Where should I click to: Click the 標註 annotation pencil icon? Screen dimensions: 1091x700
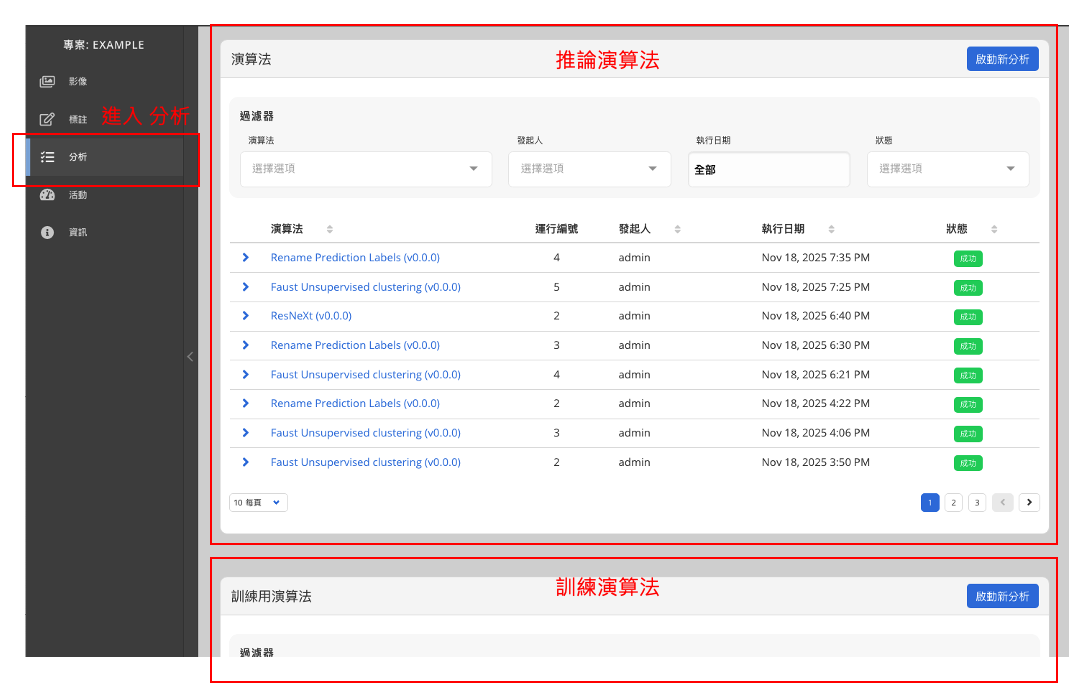(47, 119)
